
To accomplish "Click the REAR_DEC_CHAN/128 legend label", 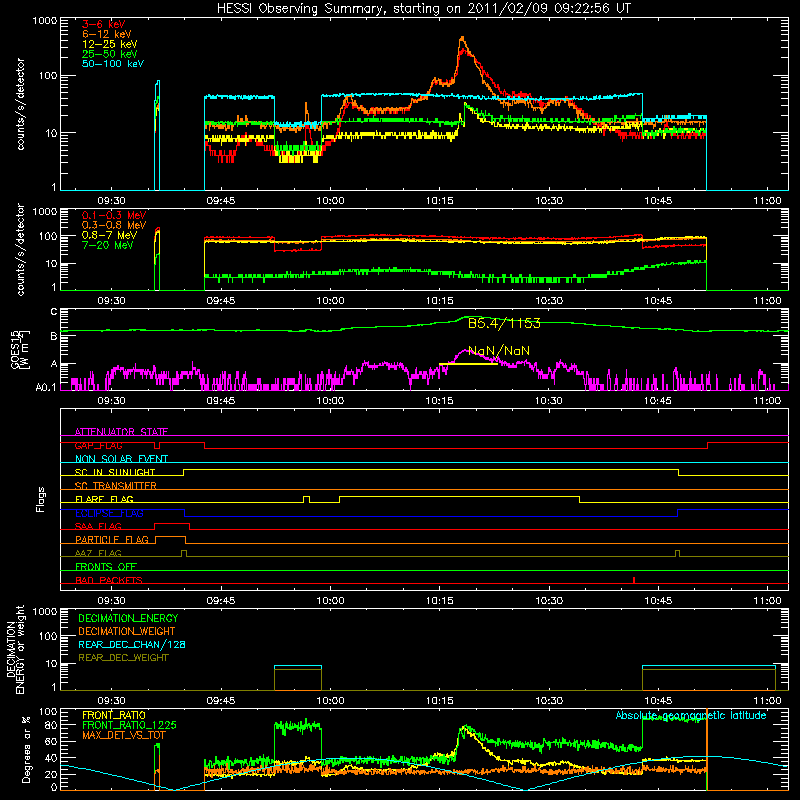I will [132, 644].
